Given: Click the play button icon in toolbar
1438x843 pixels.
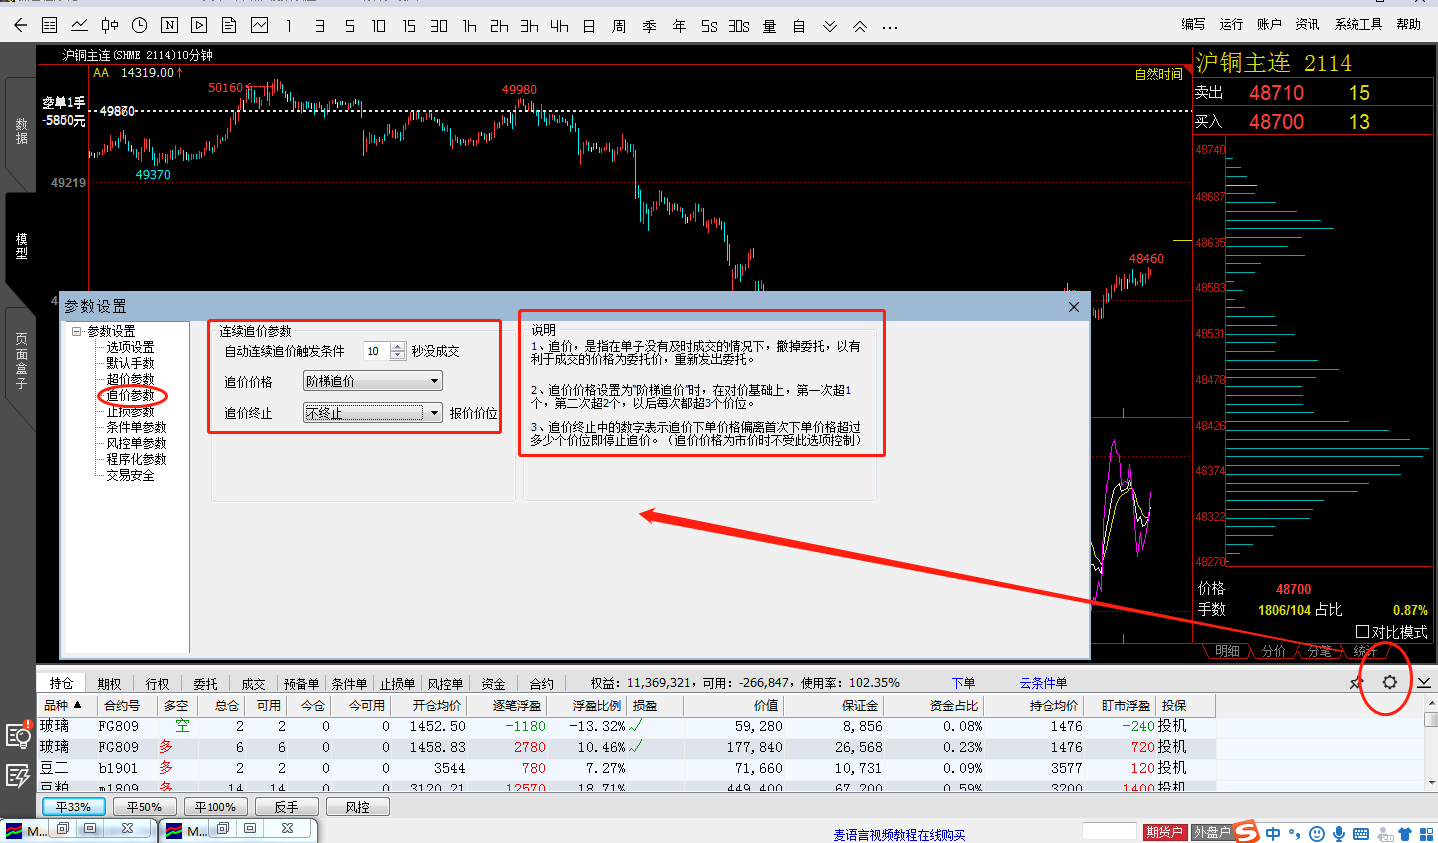Looking at the screenshot, I should 199,25.
